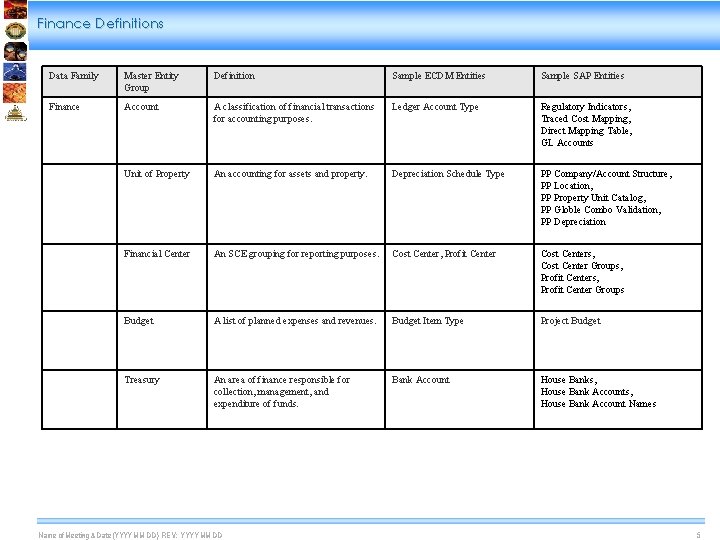
Task: Click the blue arch sidebar image
Action: pyautogui.click(x=15, y=72)
